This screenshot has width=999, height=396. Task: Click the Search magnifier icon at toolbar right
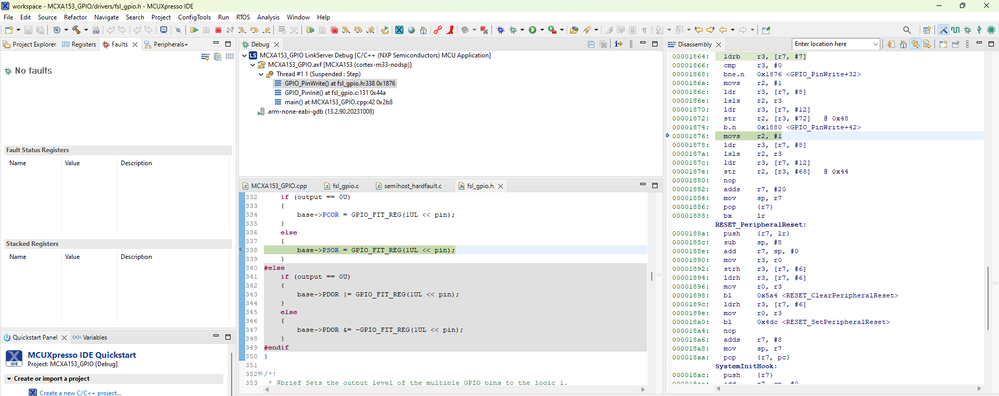point(907,30)
